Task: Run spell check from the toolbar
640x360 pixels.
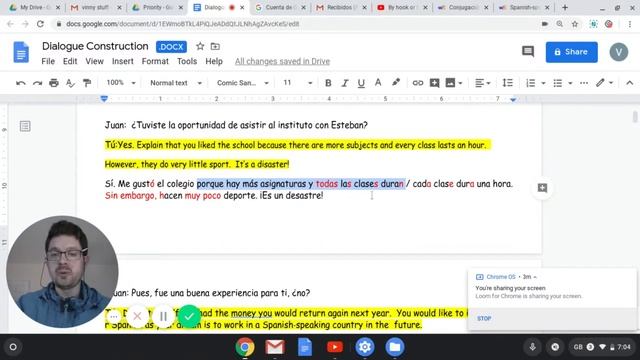Action: (70, 83)
